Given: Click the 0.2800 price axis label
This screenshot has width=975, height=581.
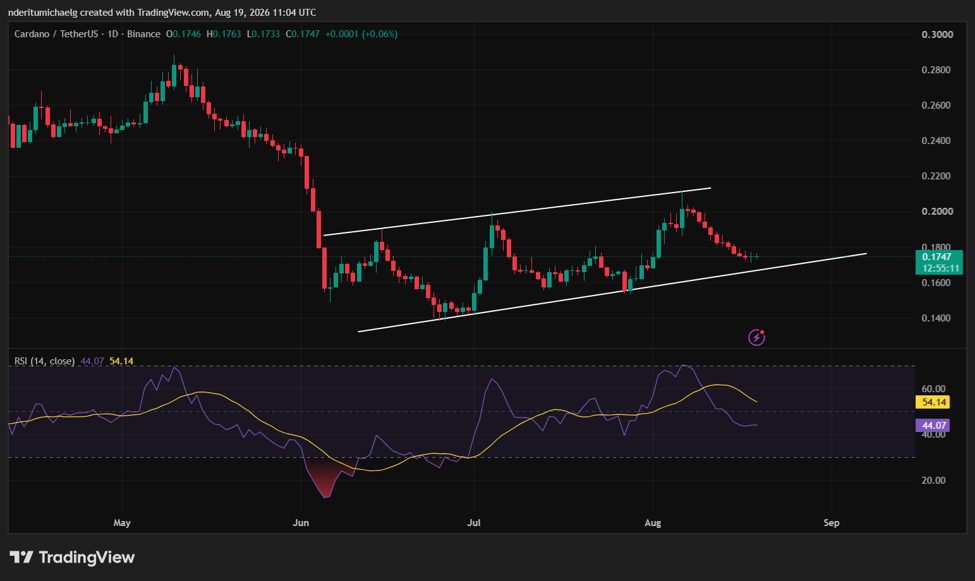Looking at the screenshot, I should pyautogui.click(x=936, y=70).
